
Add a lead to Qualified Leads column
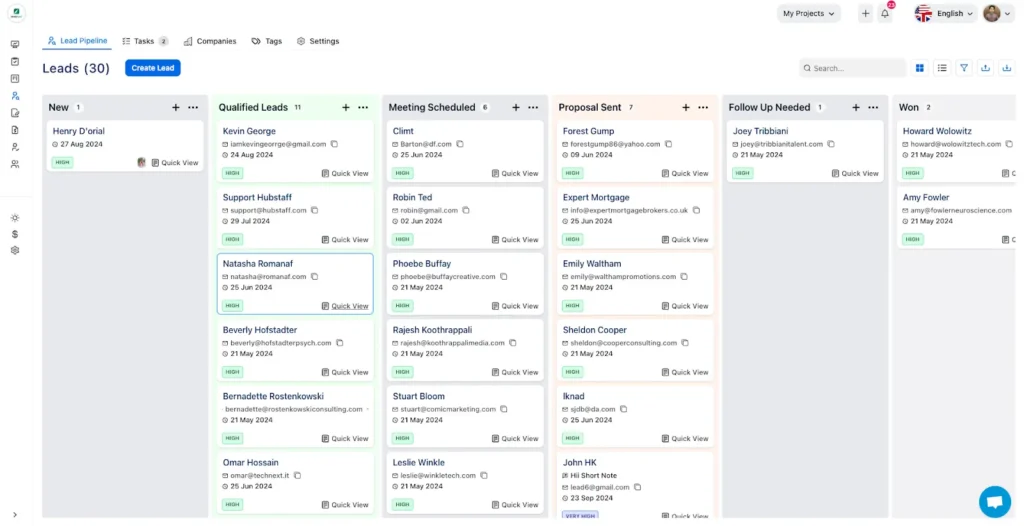(x=345, y=107)
